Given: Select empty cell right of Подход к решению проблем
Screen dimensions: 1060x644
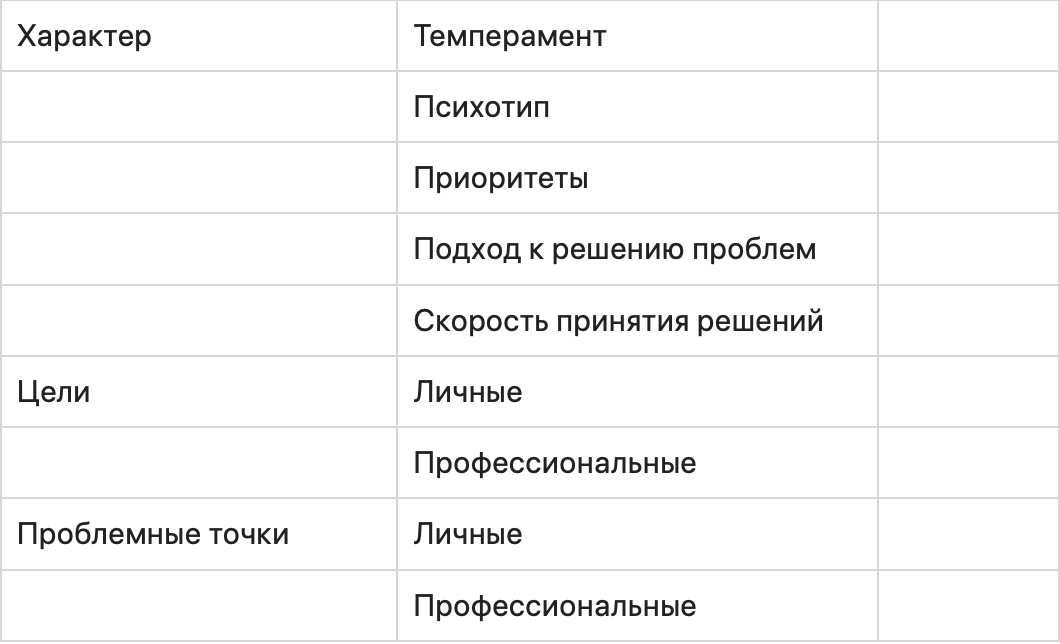Looking at the screenshot, I should pos(968,249).
